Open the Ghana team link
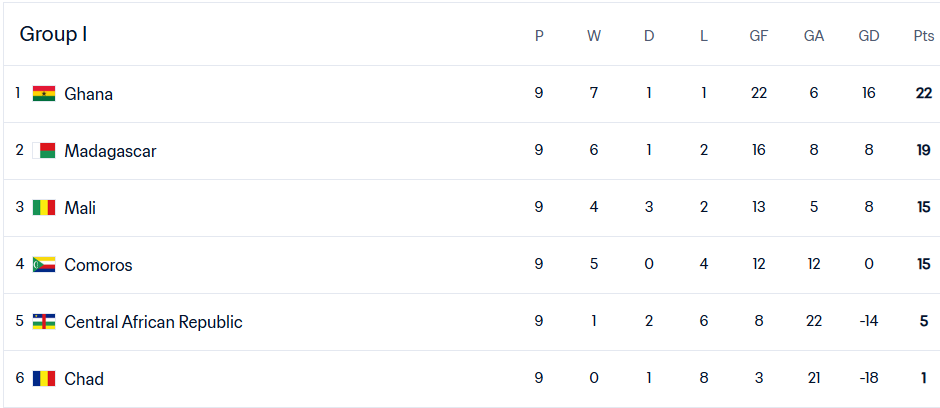Viewport: 940px width, 408px height. (x=88, y=94)
